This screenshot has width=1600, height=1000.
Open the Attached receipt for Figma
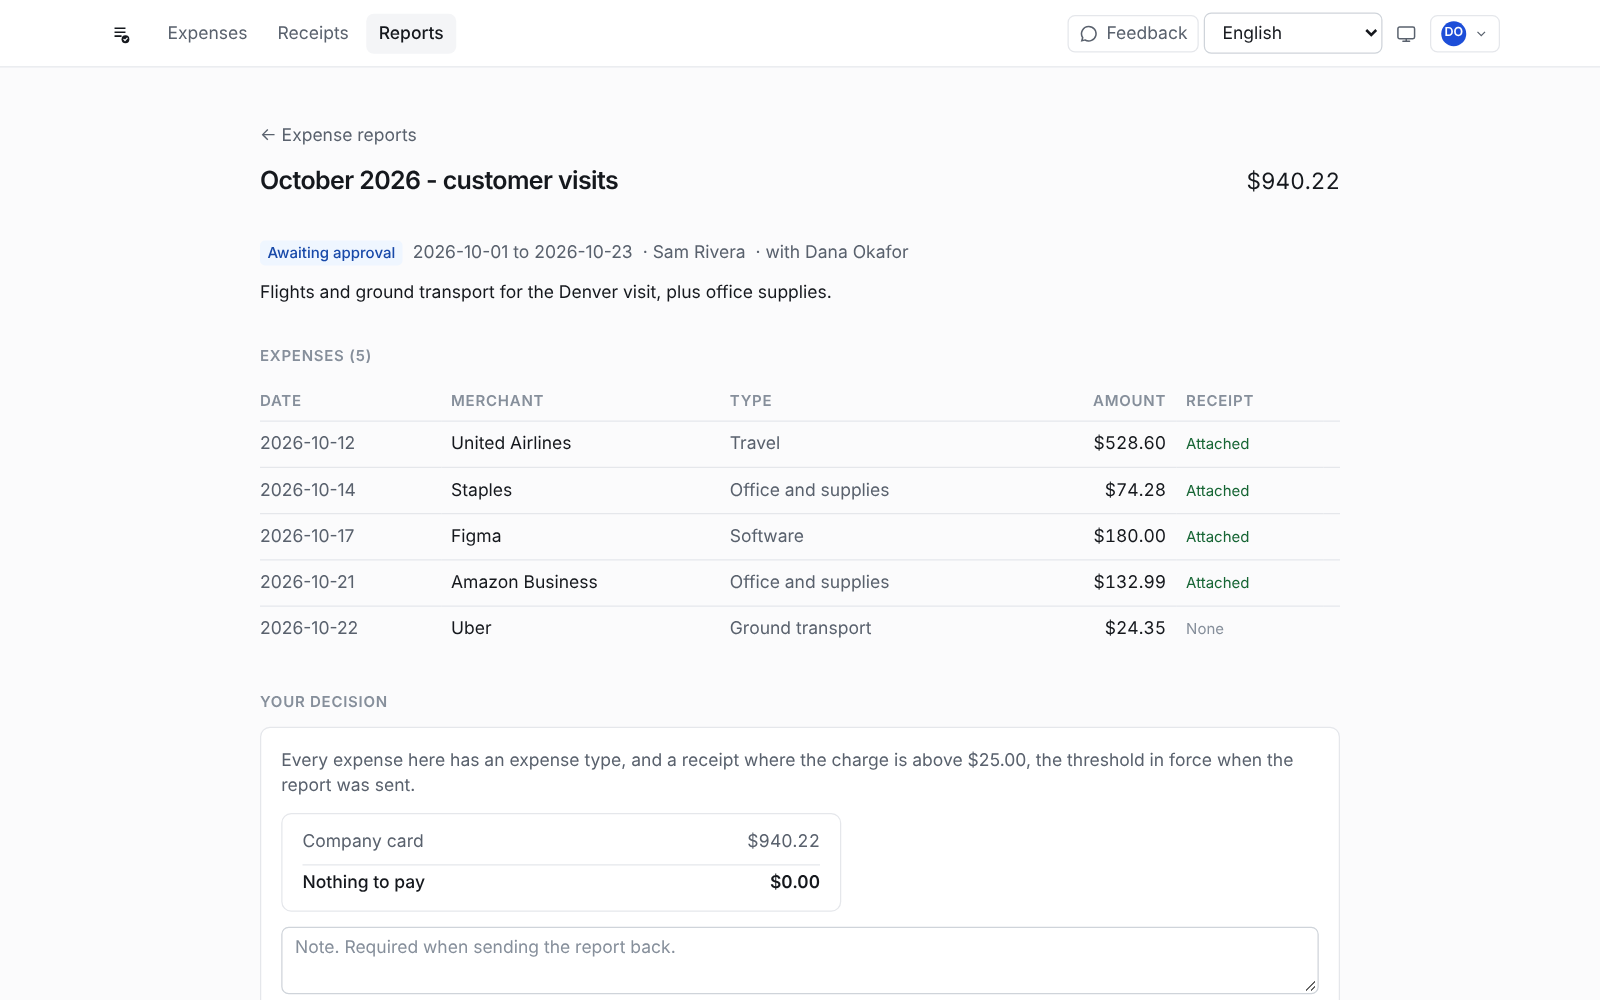(x=1217, y=537)
